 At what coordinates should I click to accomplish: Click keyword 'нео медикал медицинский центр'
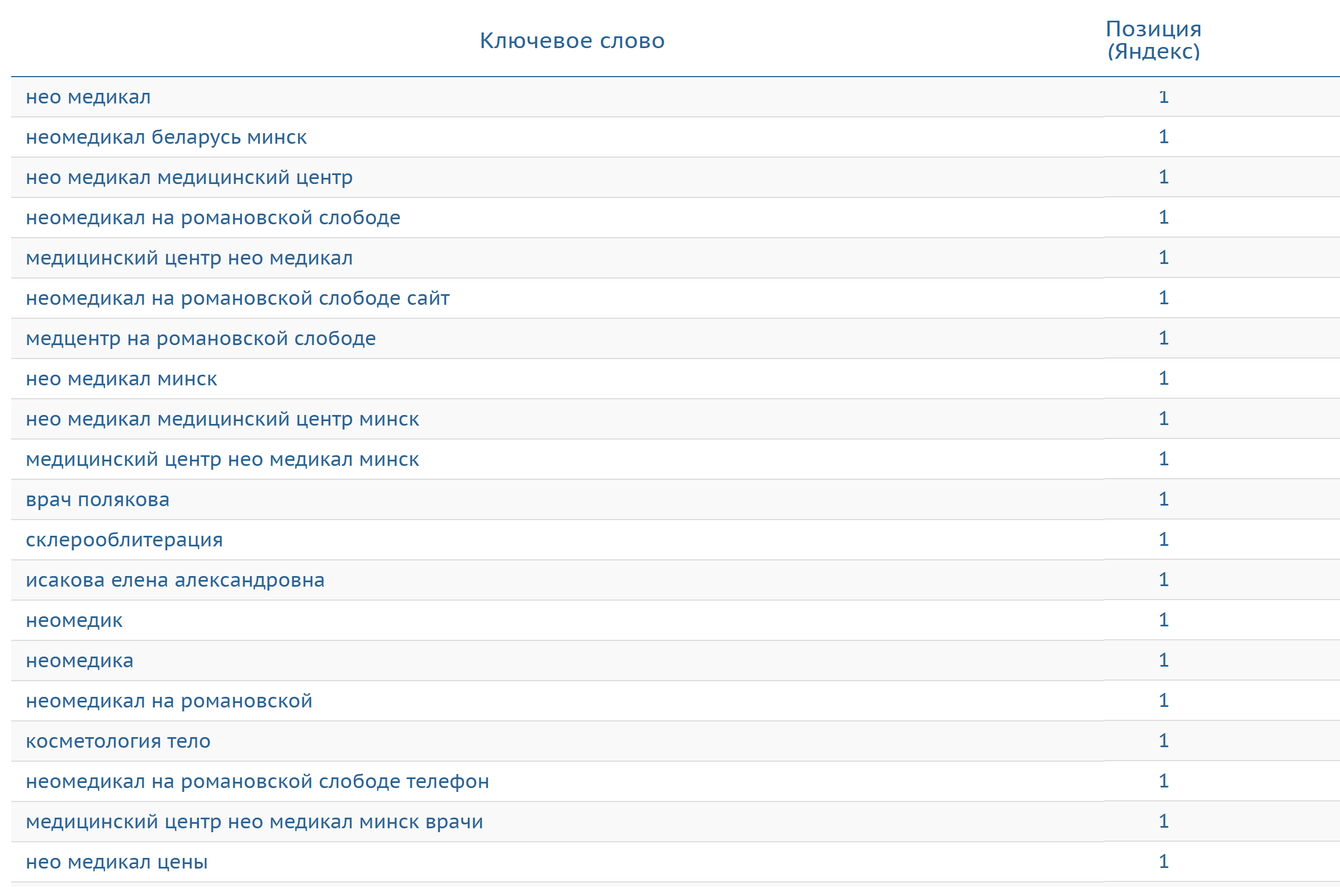(x=189, y=177)
